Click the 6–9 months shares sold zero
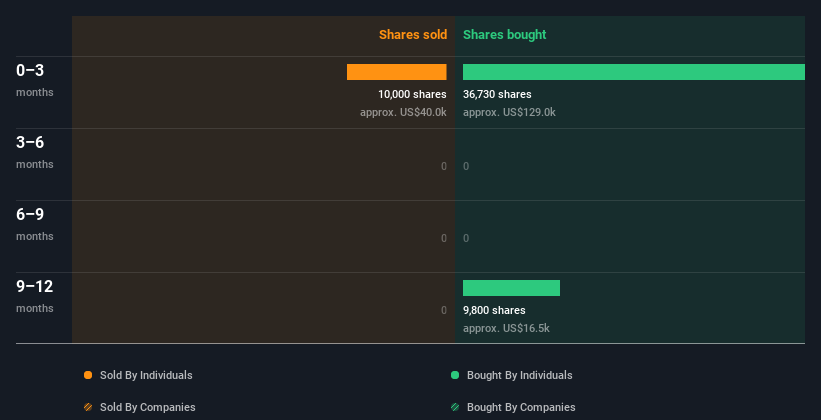821x420 pixels. click(444, 238)
